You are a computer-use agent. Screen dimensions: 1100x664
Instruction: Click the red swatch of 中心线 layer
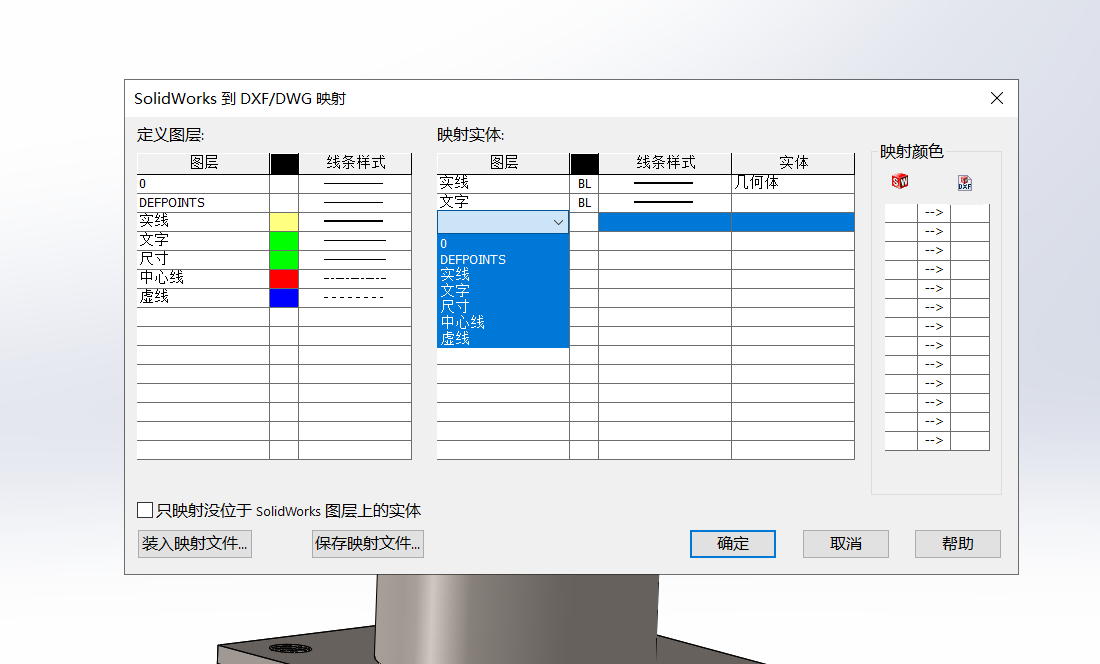tap(284, 278)
